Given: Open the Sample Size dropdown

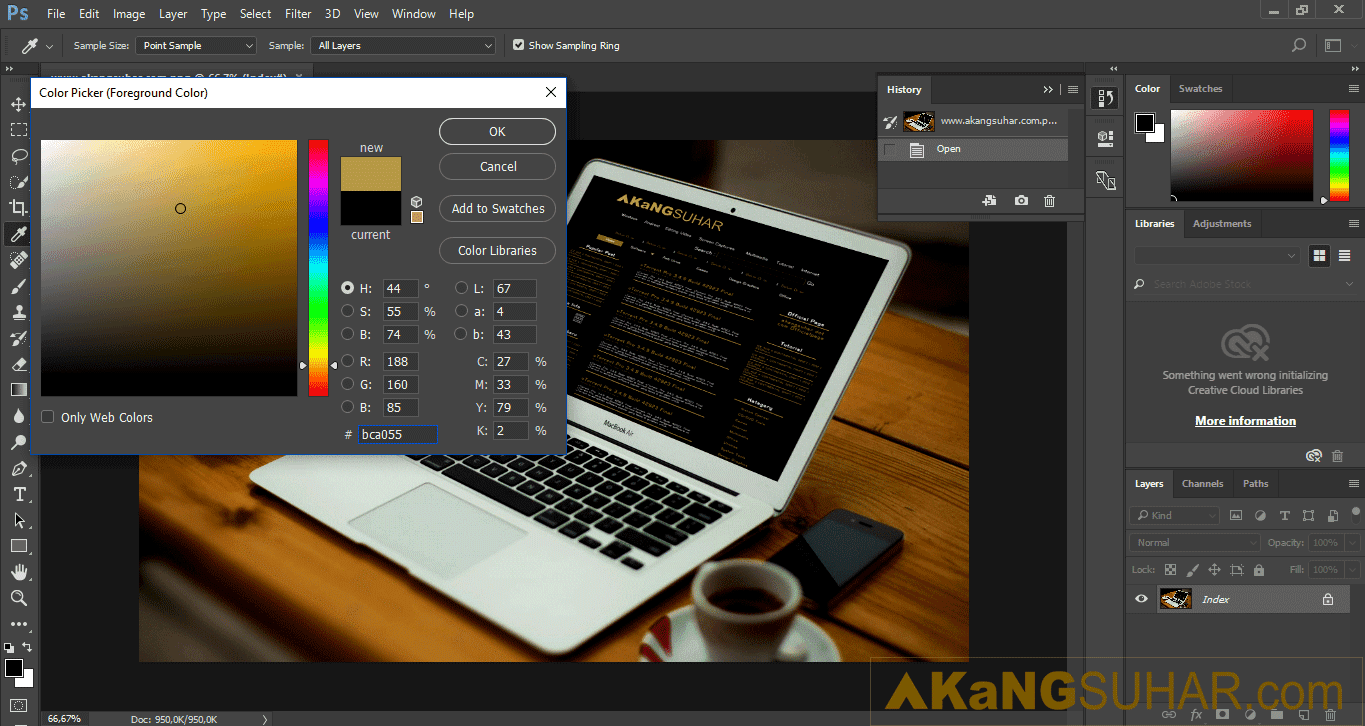Looking at the screenshot, I should [x=197, y=45].
